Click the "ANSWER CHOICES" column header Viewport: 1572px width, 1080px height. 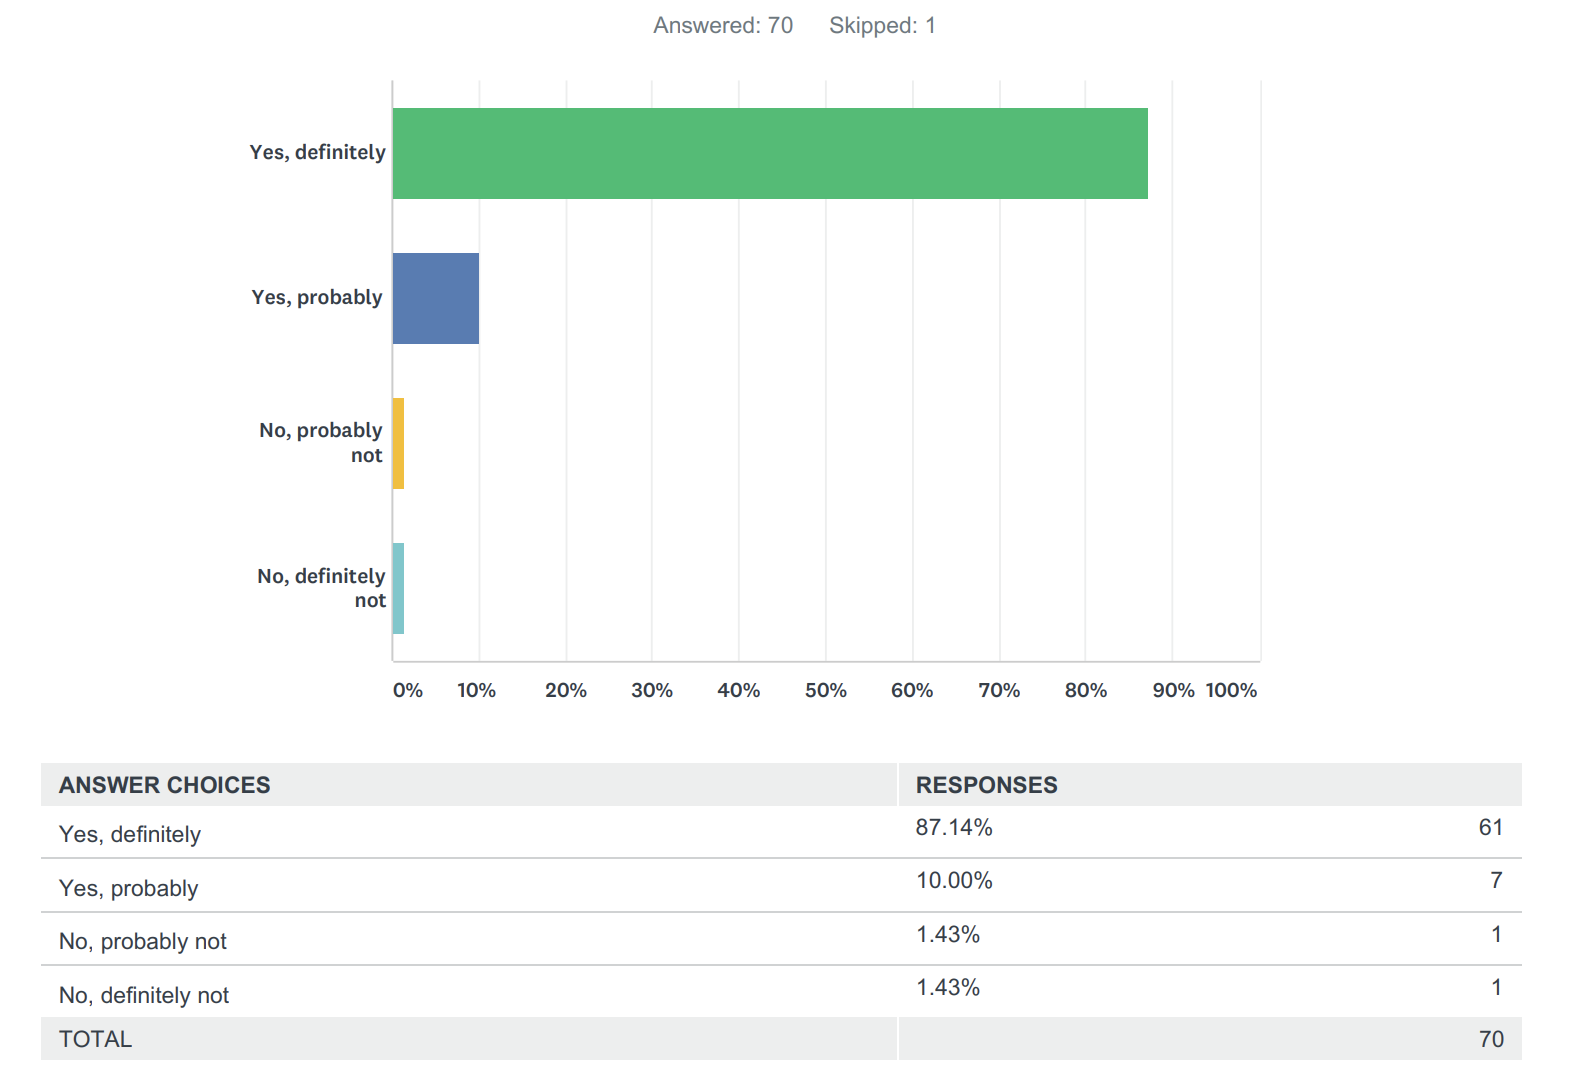click(x=165, y=785)
